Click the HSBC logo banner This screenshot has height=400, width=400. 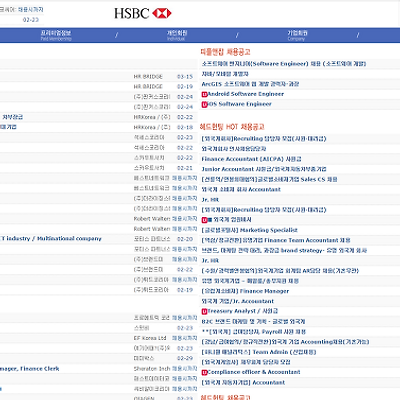[x=143, y=13]
